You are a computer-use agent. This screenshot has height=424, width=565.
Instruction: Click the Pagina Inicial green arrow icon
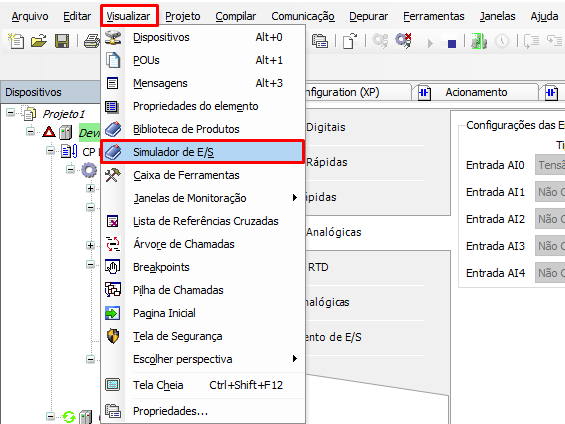pyautogui.click(x=113, y=313)
